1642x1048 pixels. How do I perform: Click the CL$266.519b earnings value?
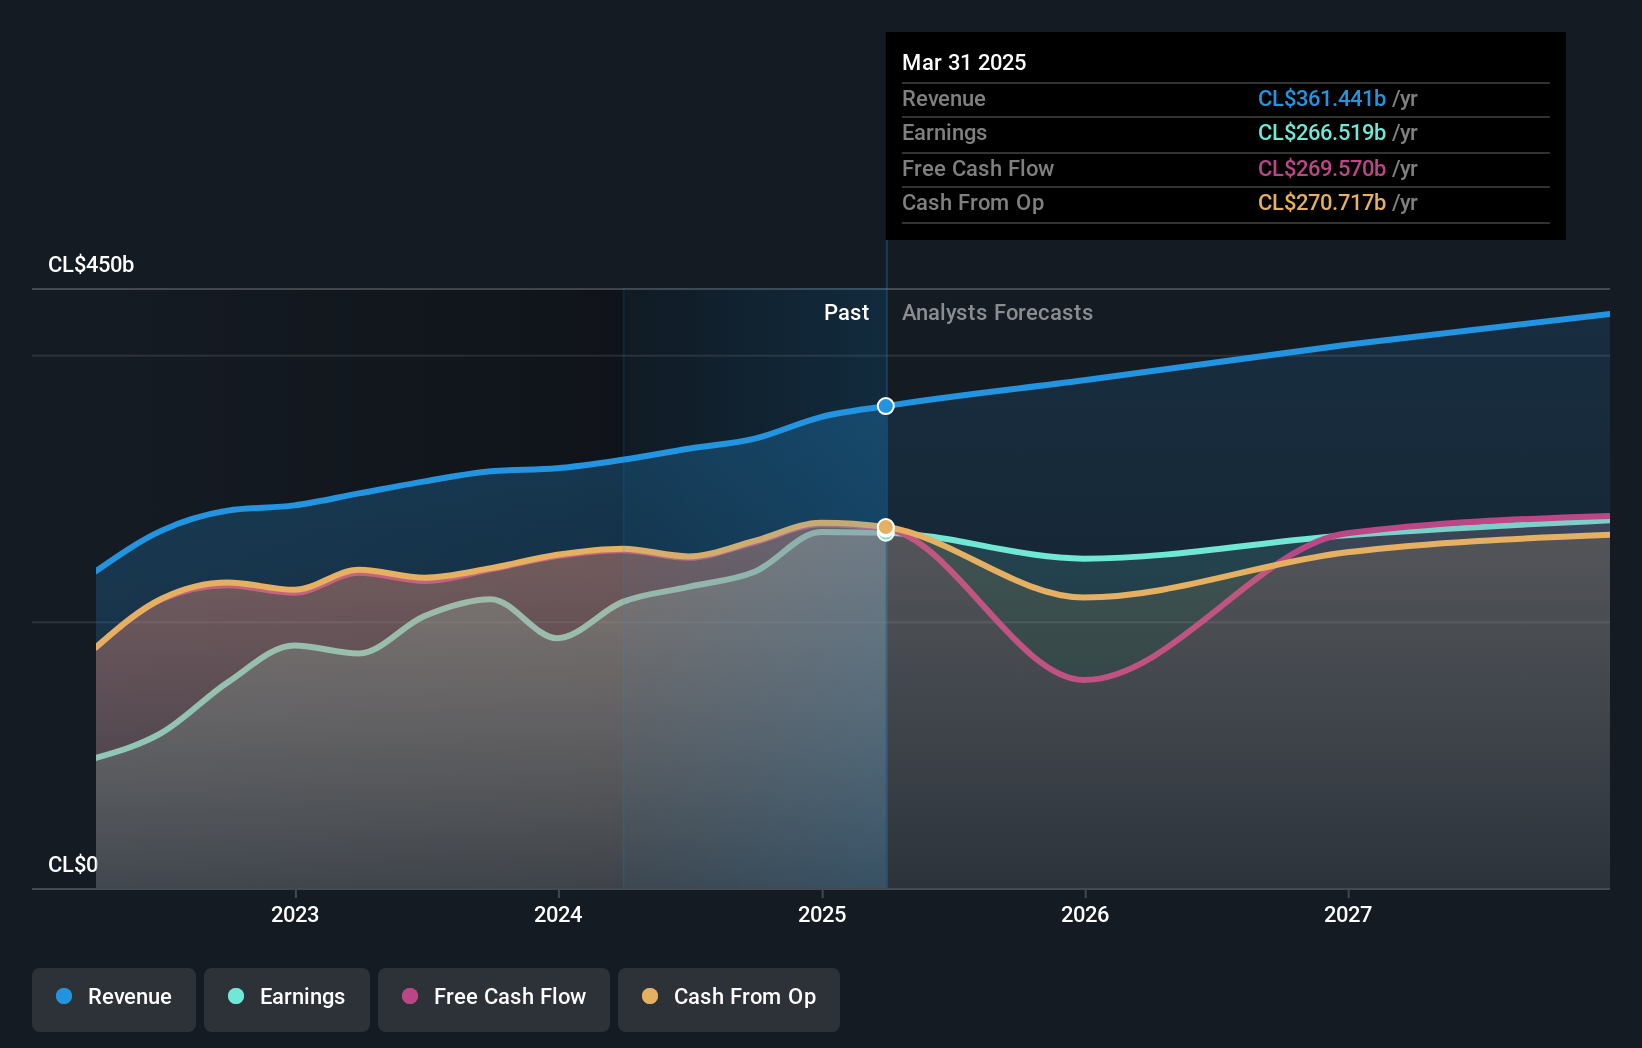(1322, 133)
